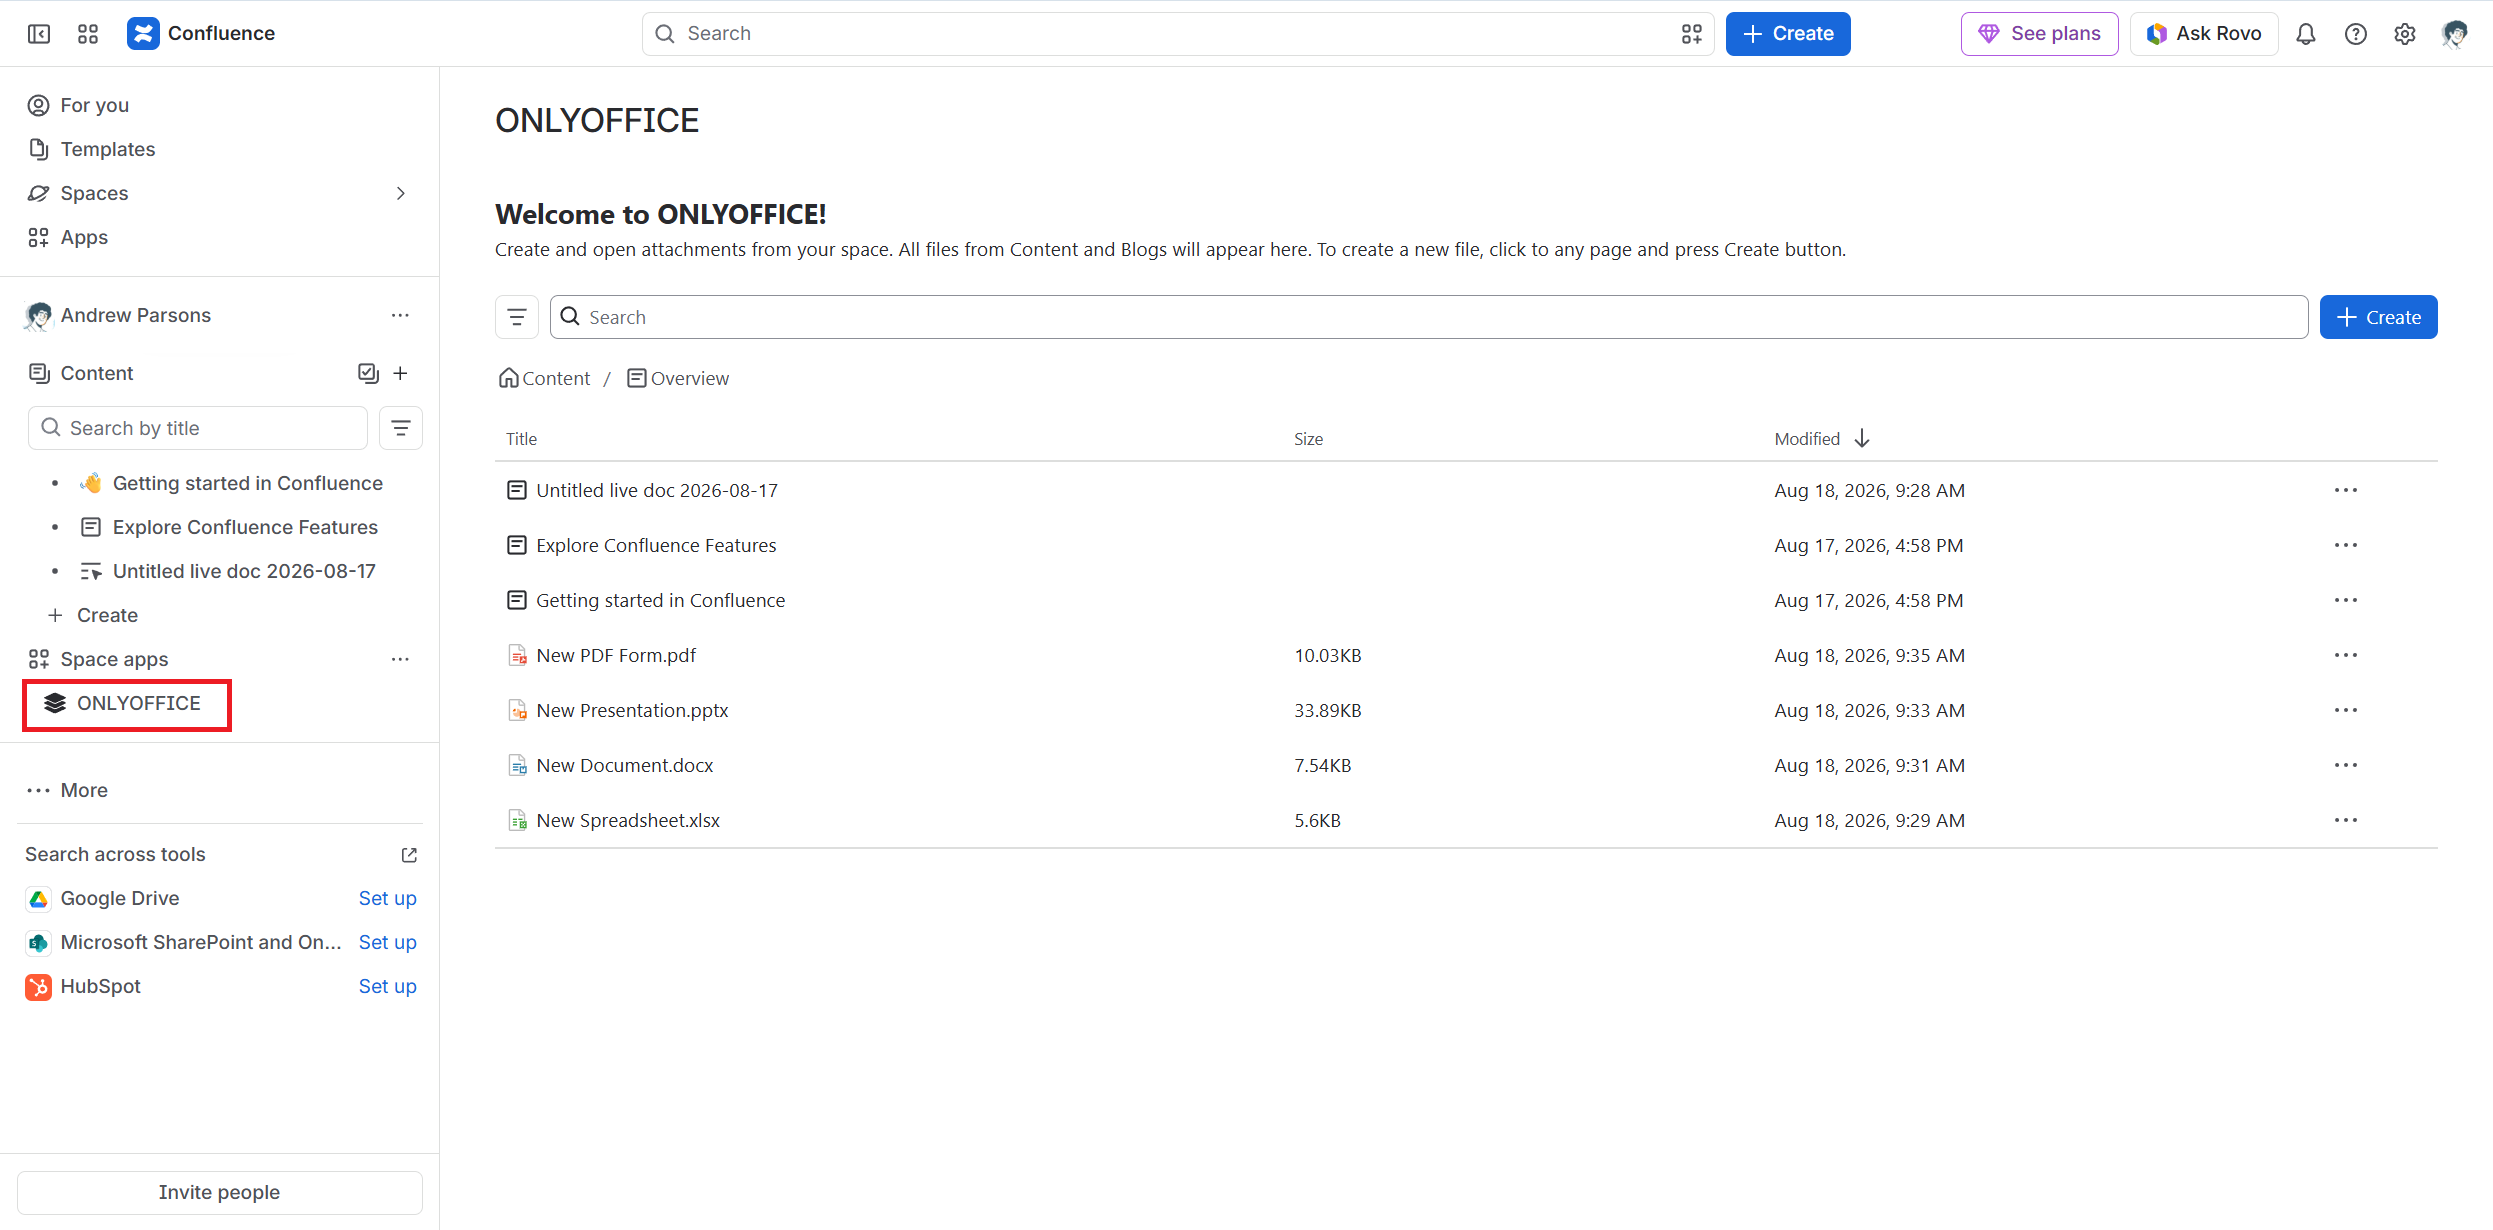Screen dimensions: 2493x1230
Task: Open Andrew Parsons space more options
Action: 400,316
